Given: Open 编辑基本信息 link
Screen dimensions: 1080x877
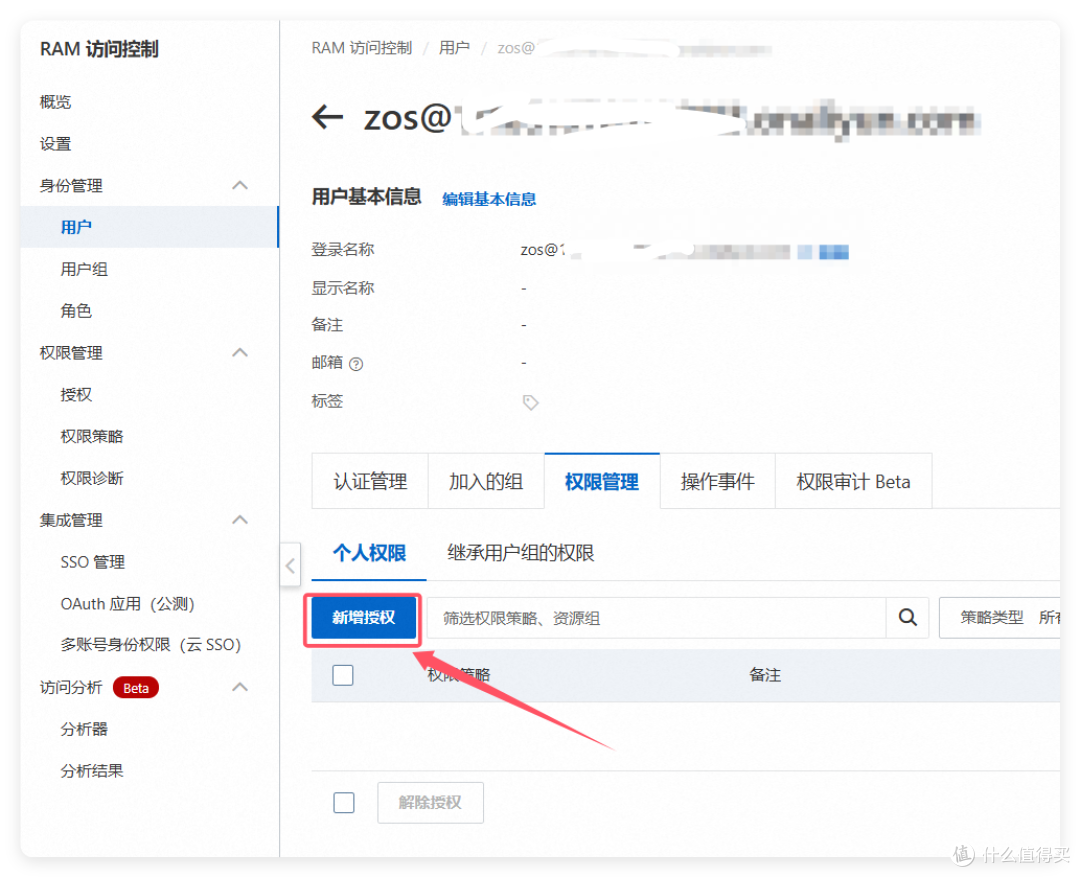Looking at the screenshot, I should point(489,198).
